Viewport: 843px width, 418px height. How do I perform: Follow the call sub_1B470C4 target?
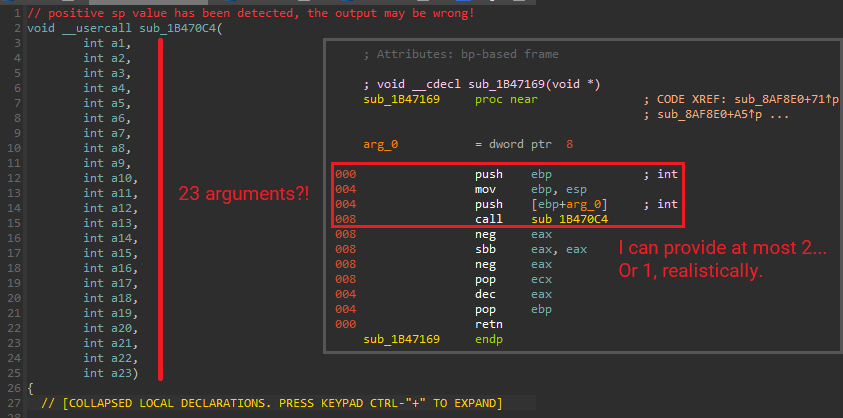click(x=570, y=218)
